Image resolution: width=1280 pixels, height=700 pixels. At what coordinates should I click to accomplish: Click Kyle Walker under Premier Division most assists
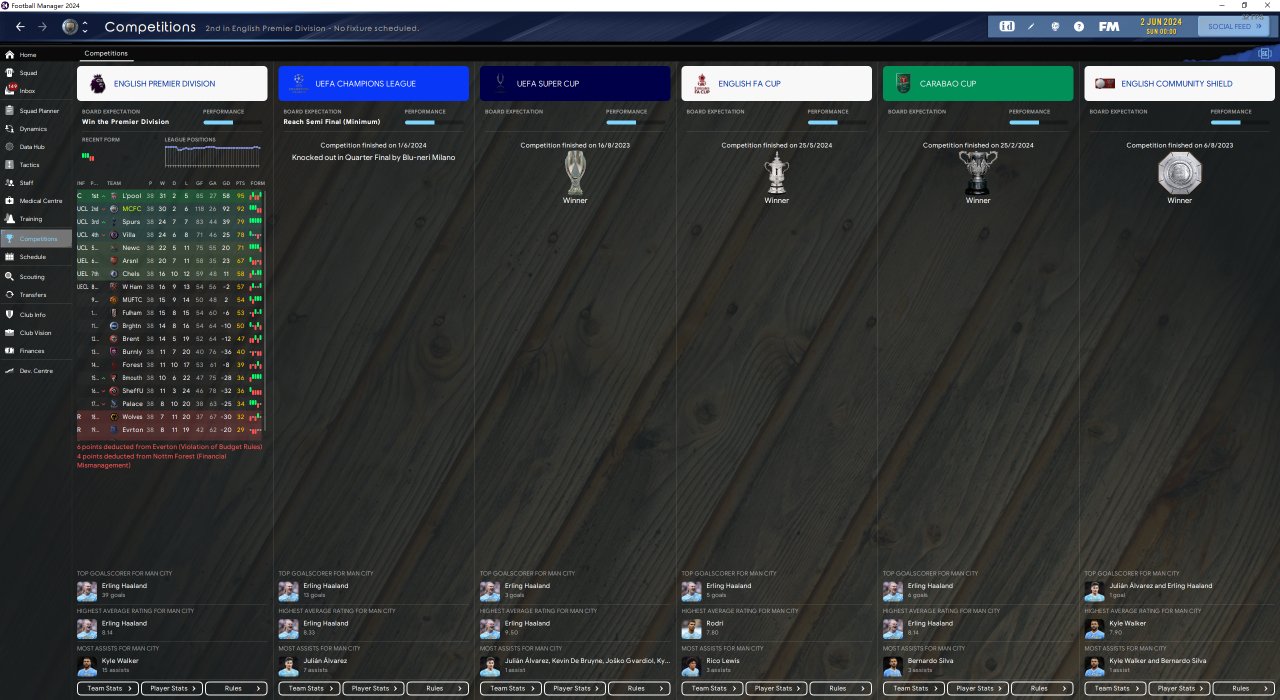pyautogui.click(x=121, y=661)
